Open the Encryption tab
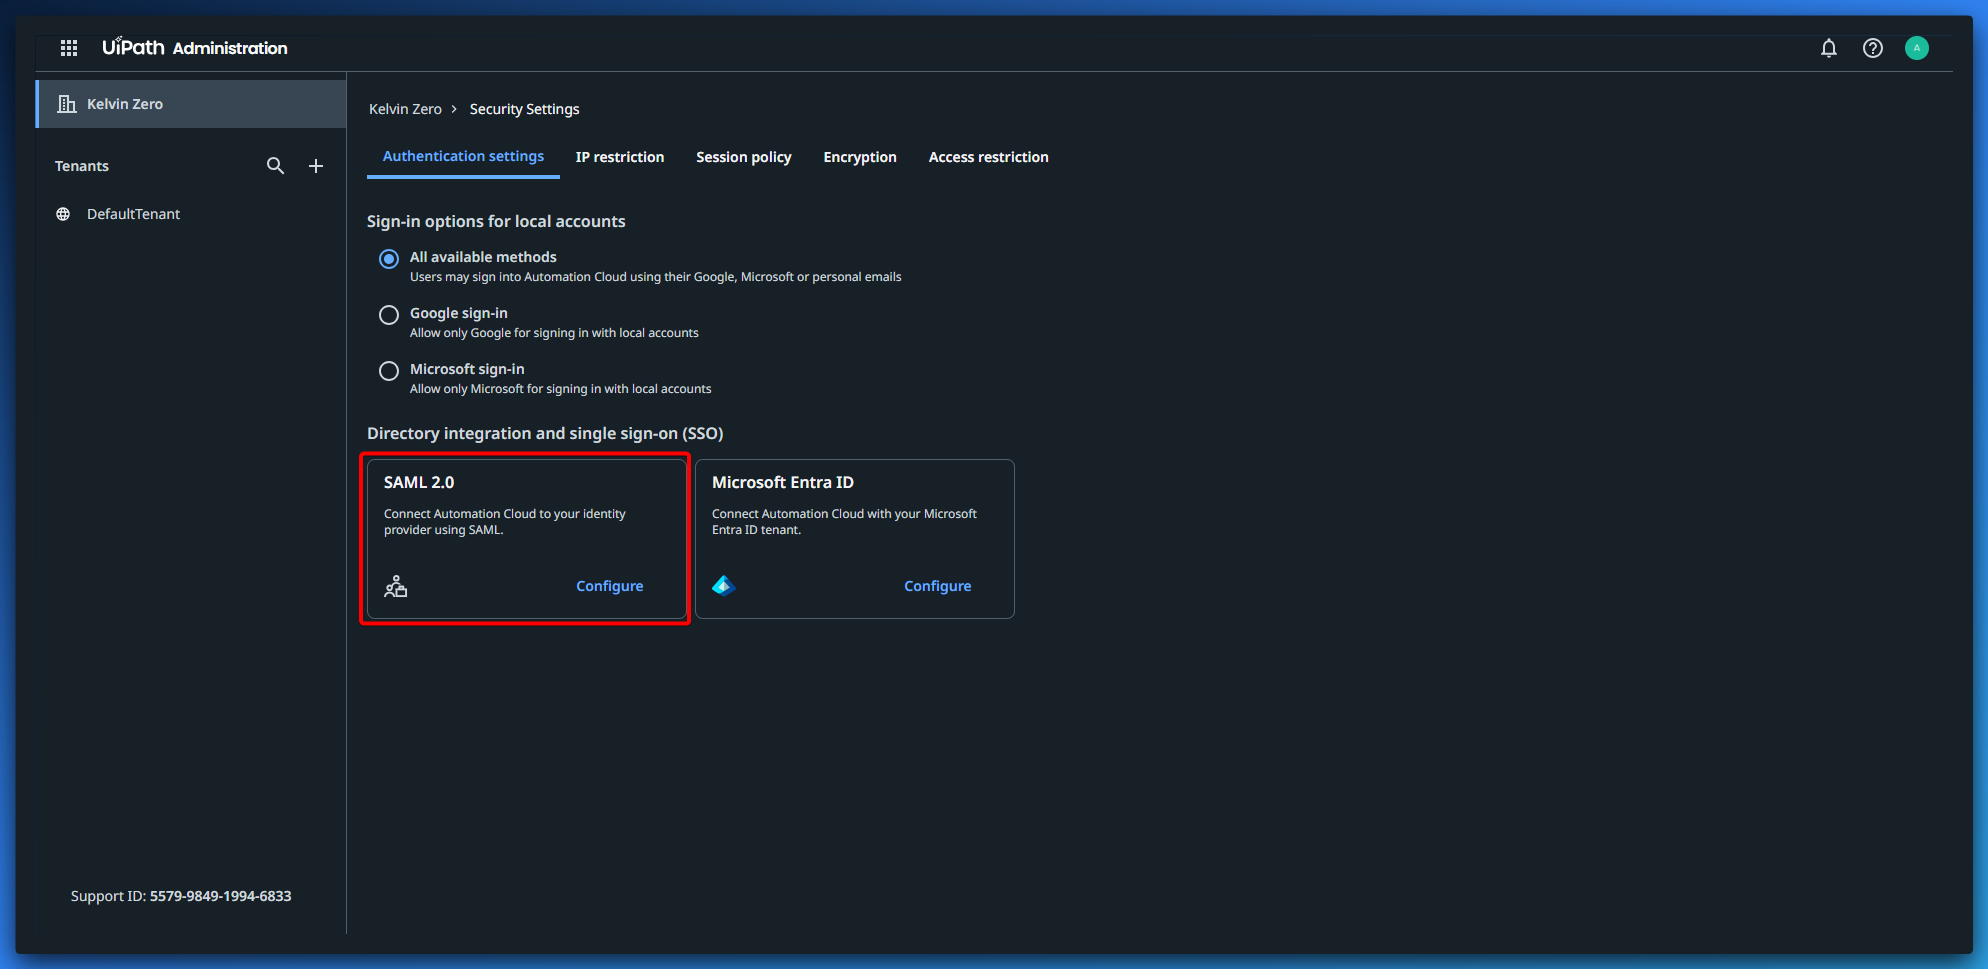Screen dimensions: 1988x969 click(860, 157)
